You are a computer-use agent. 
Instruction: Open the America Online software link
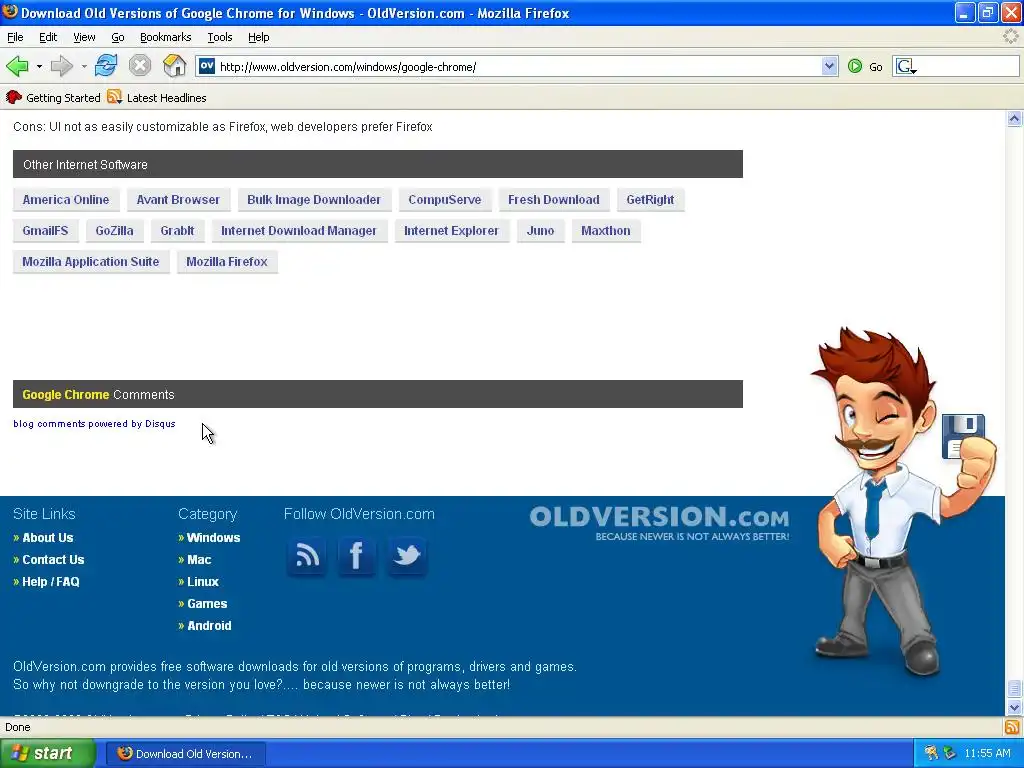tap(66, 200)
